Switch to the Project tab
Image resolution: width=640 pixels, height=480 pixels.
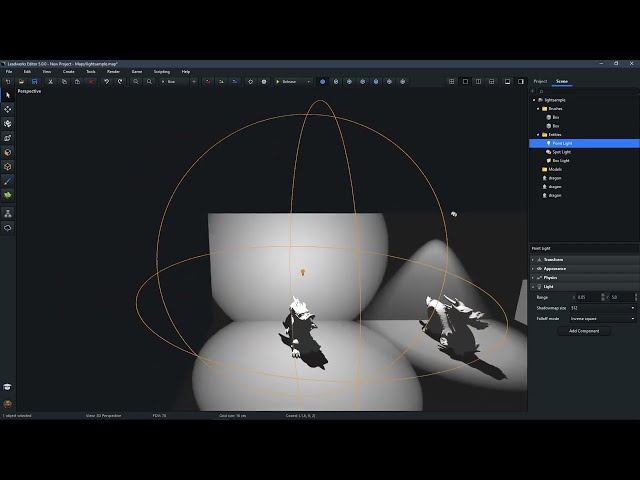pyautogui.click(x=540, y=81)
